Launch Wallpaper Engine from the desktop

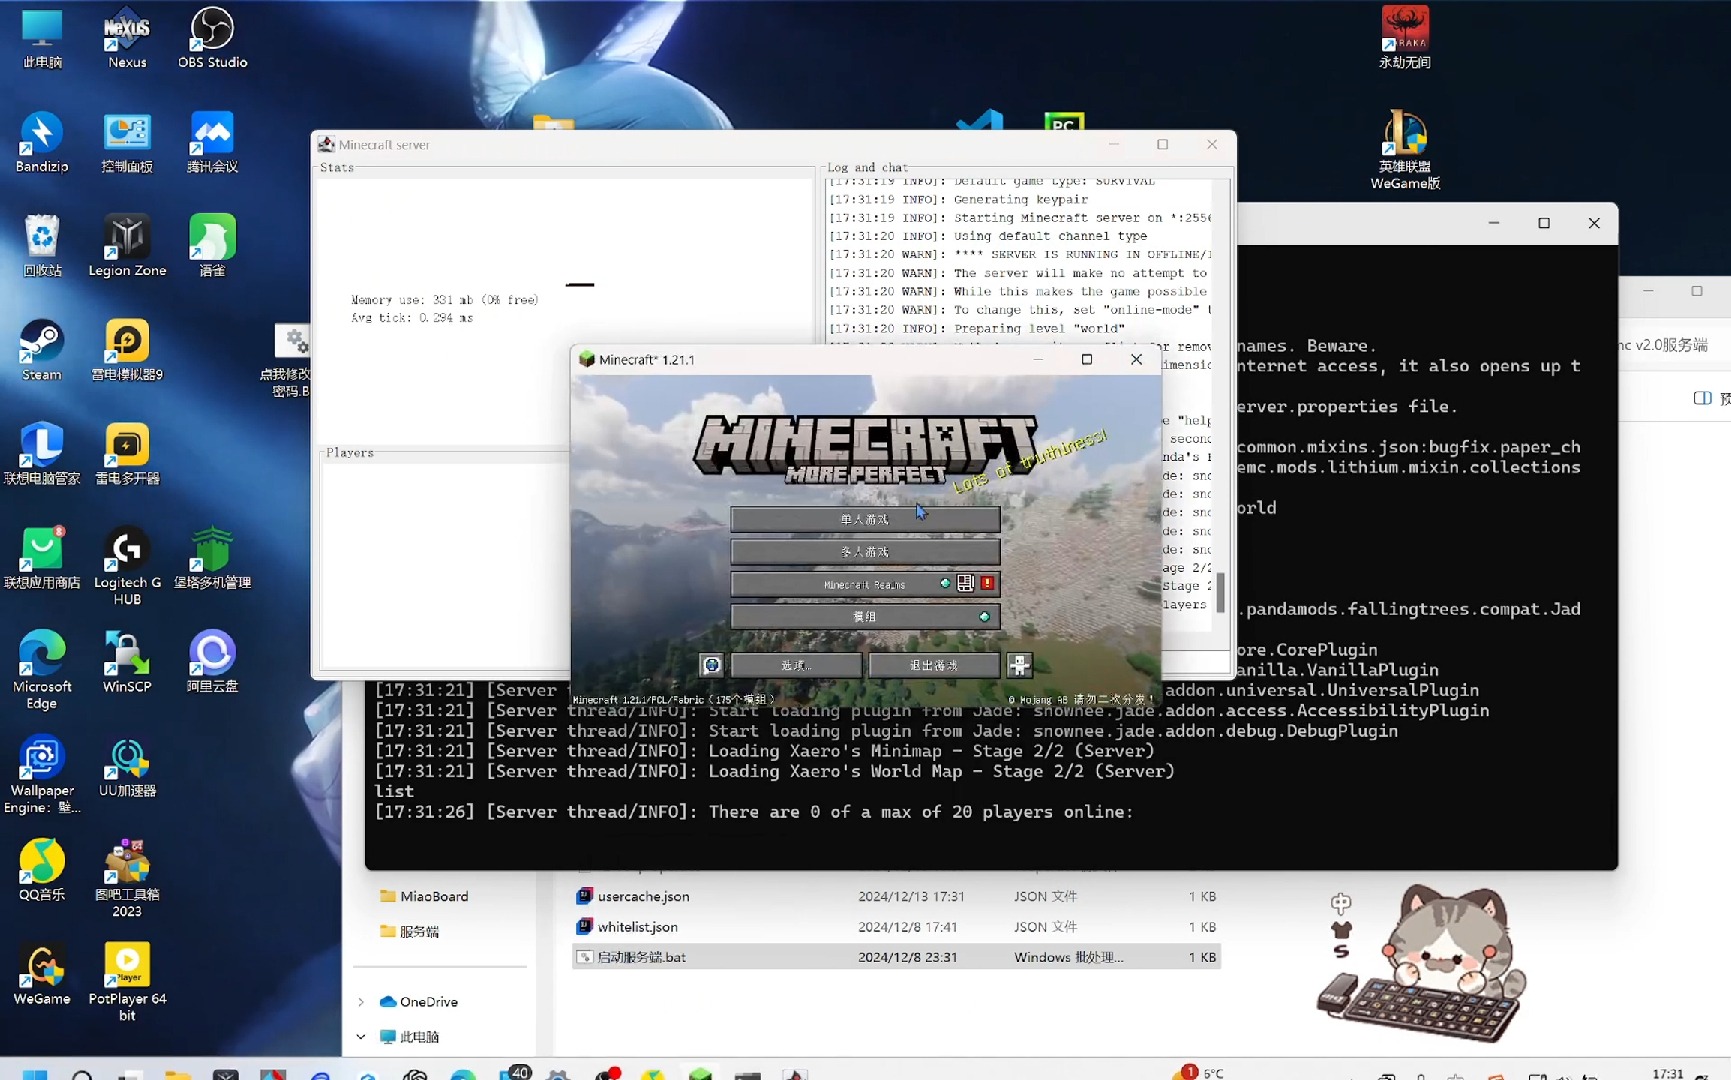(x=42, y=774)
